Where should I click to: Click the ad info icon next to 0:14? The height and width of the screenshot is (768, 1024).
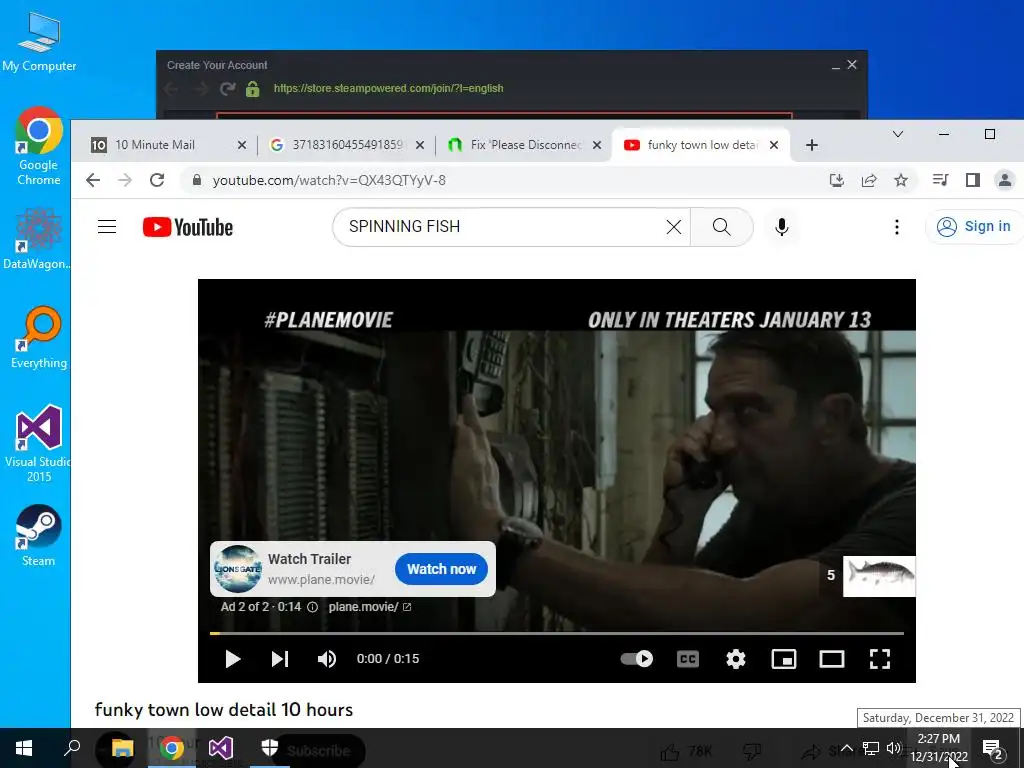coord(313,607)
